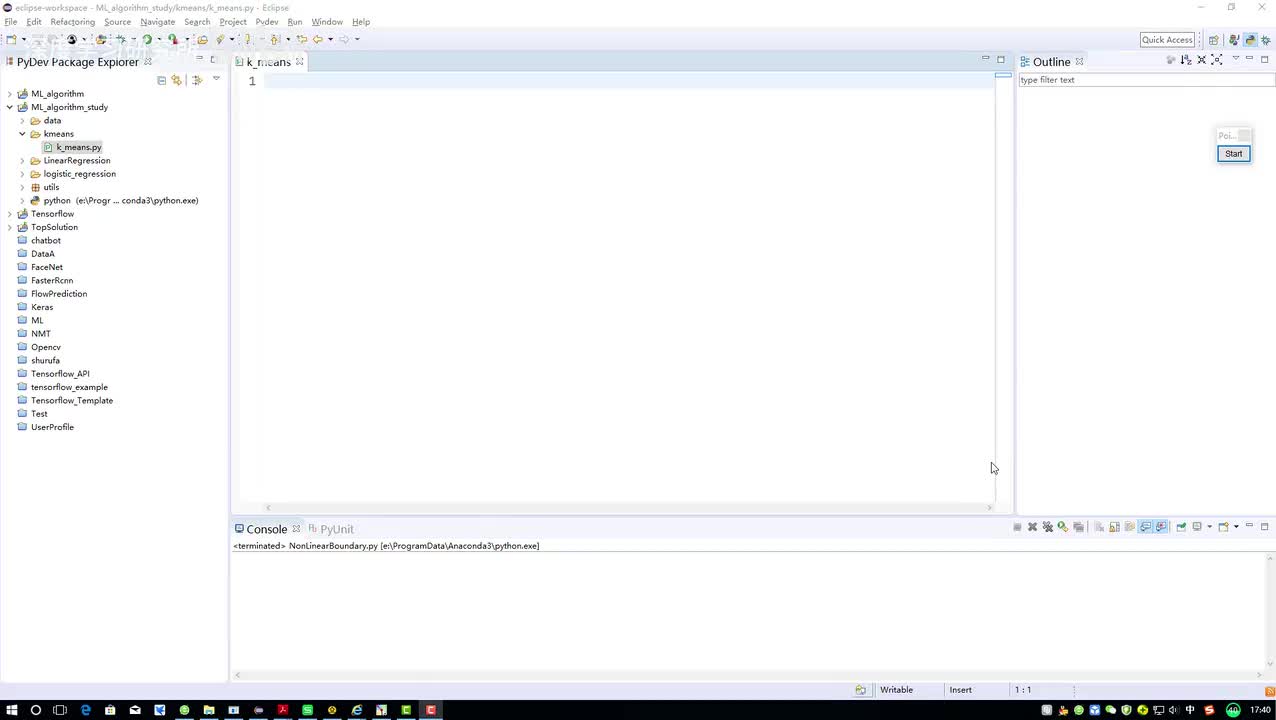Click the Previous Annotation toolbar icon
The image size is (1276, 720).
click(x=274, y=40)
